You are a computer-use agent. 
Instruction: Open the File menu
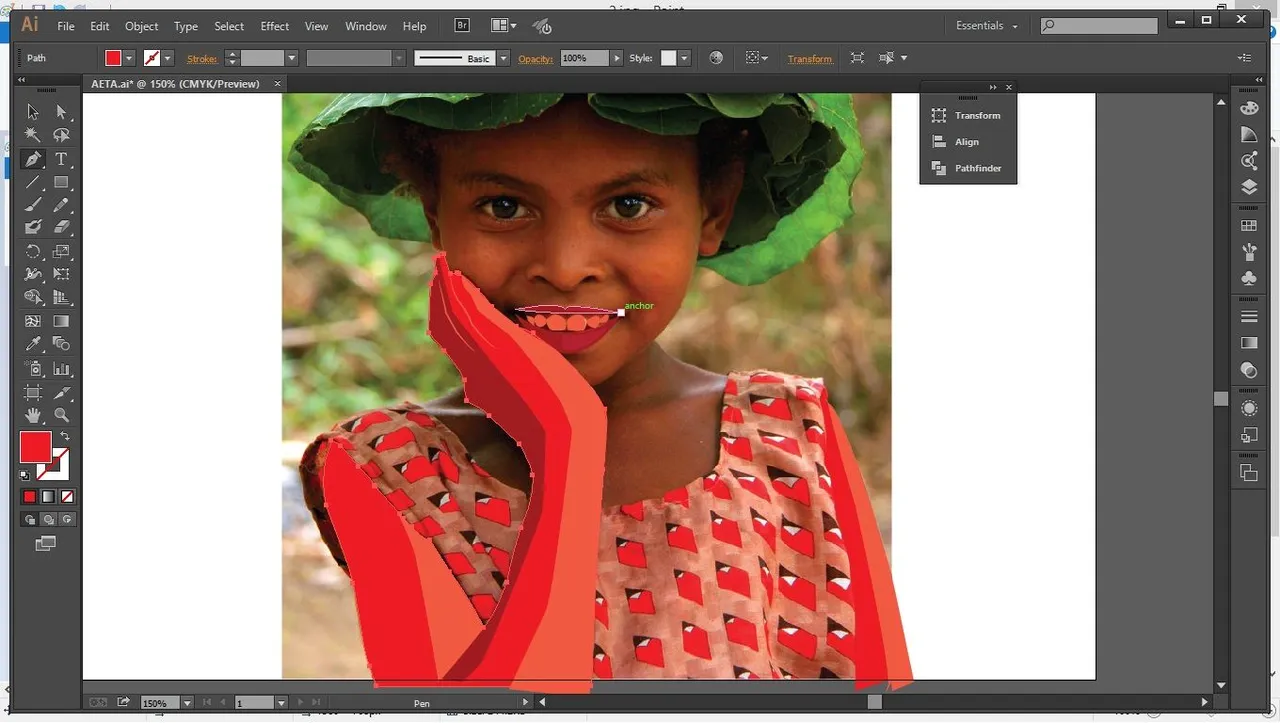(x=66, y=26)
